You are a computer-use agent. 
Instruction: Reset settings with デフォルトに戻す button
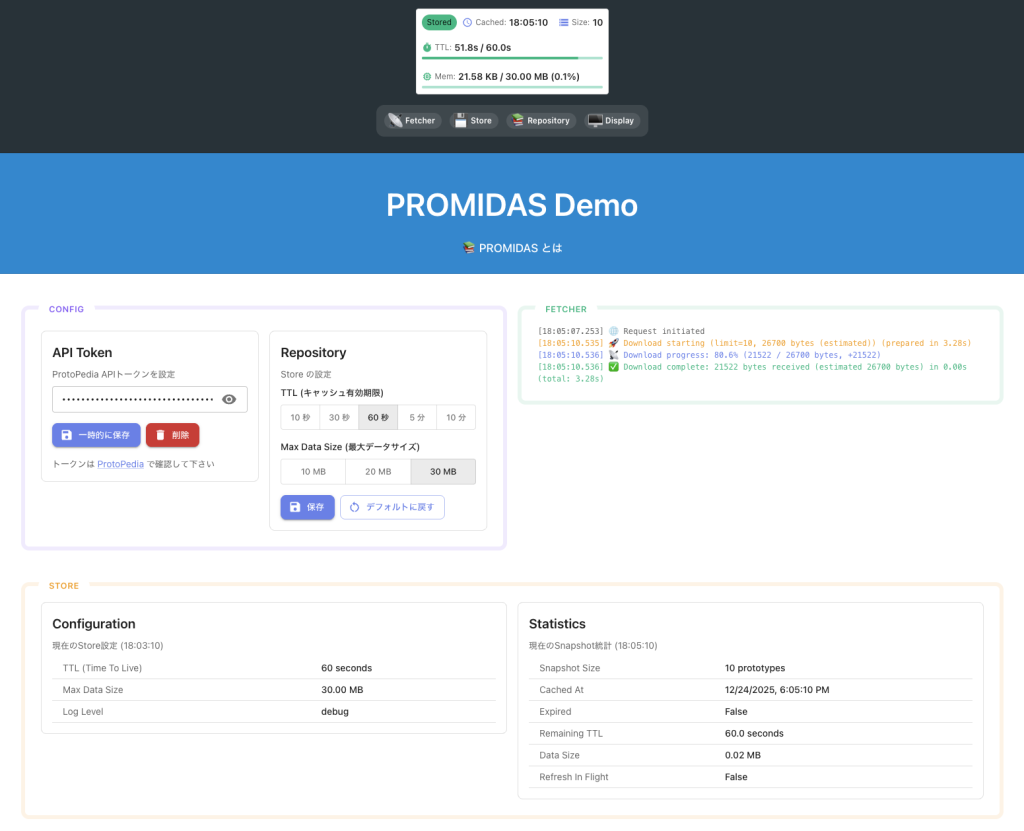[x=392, y=507]
